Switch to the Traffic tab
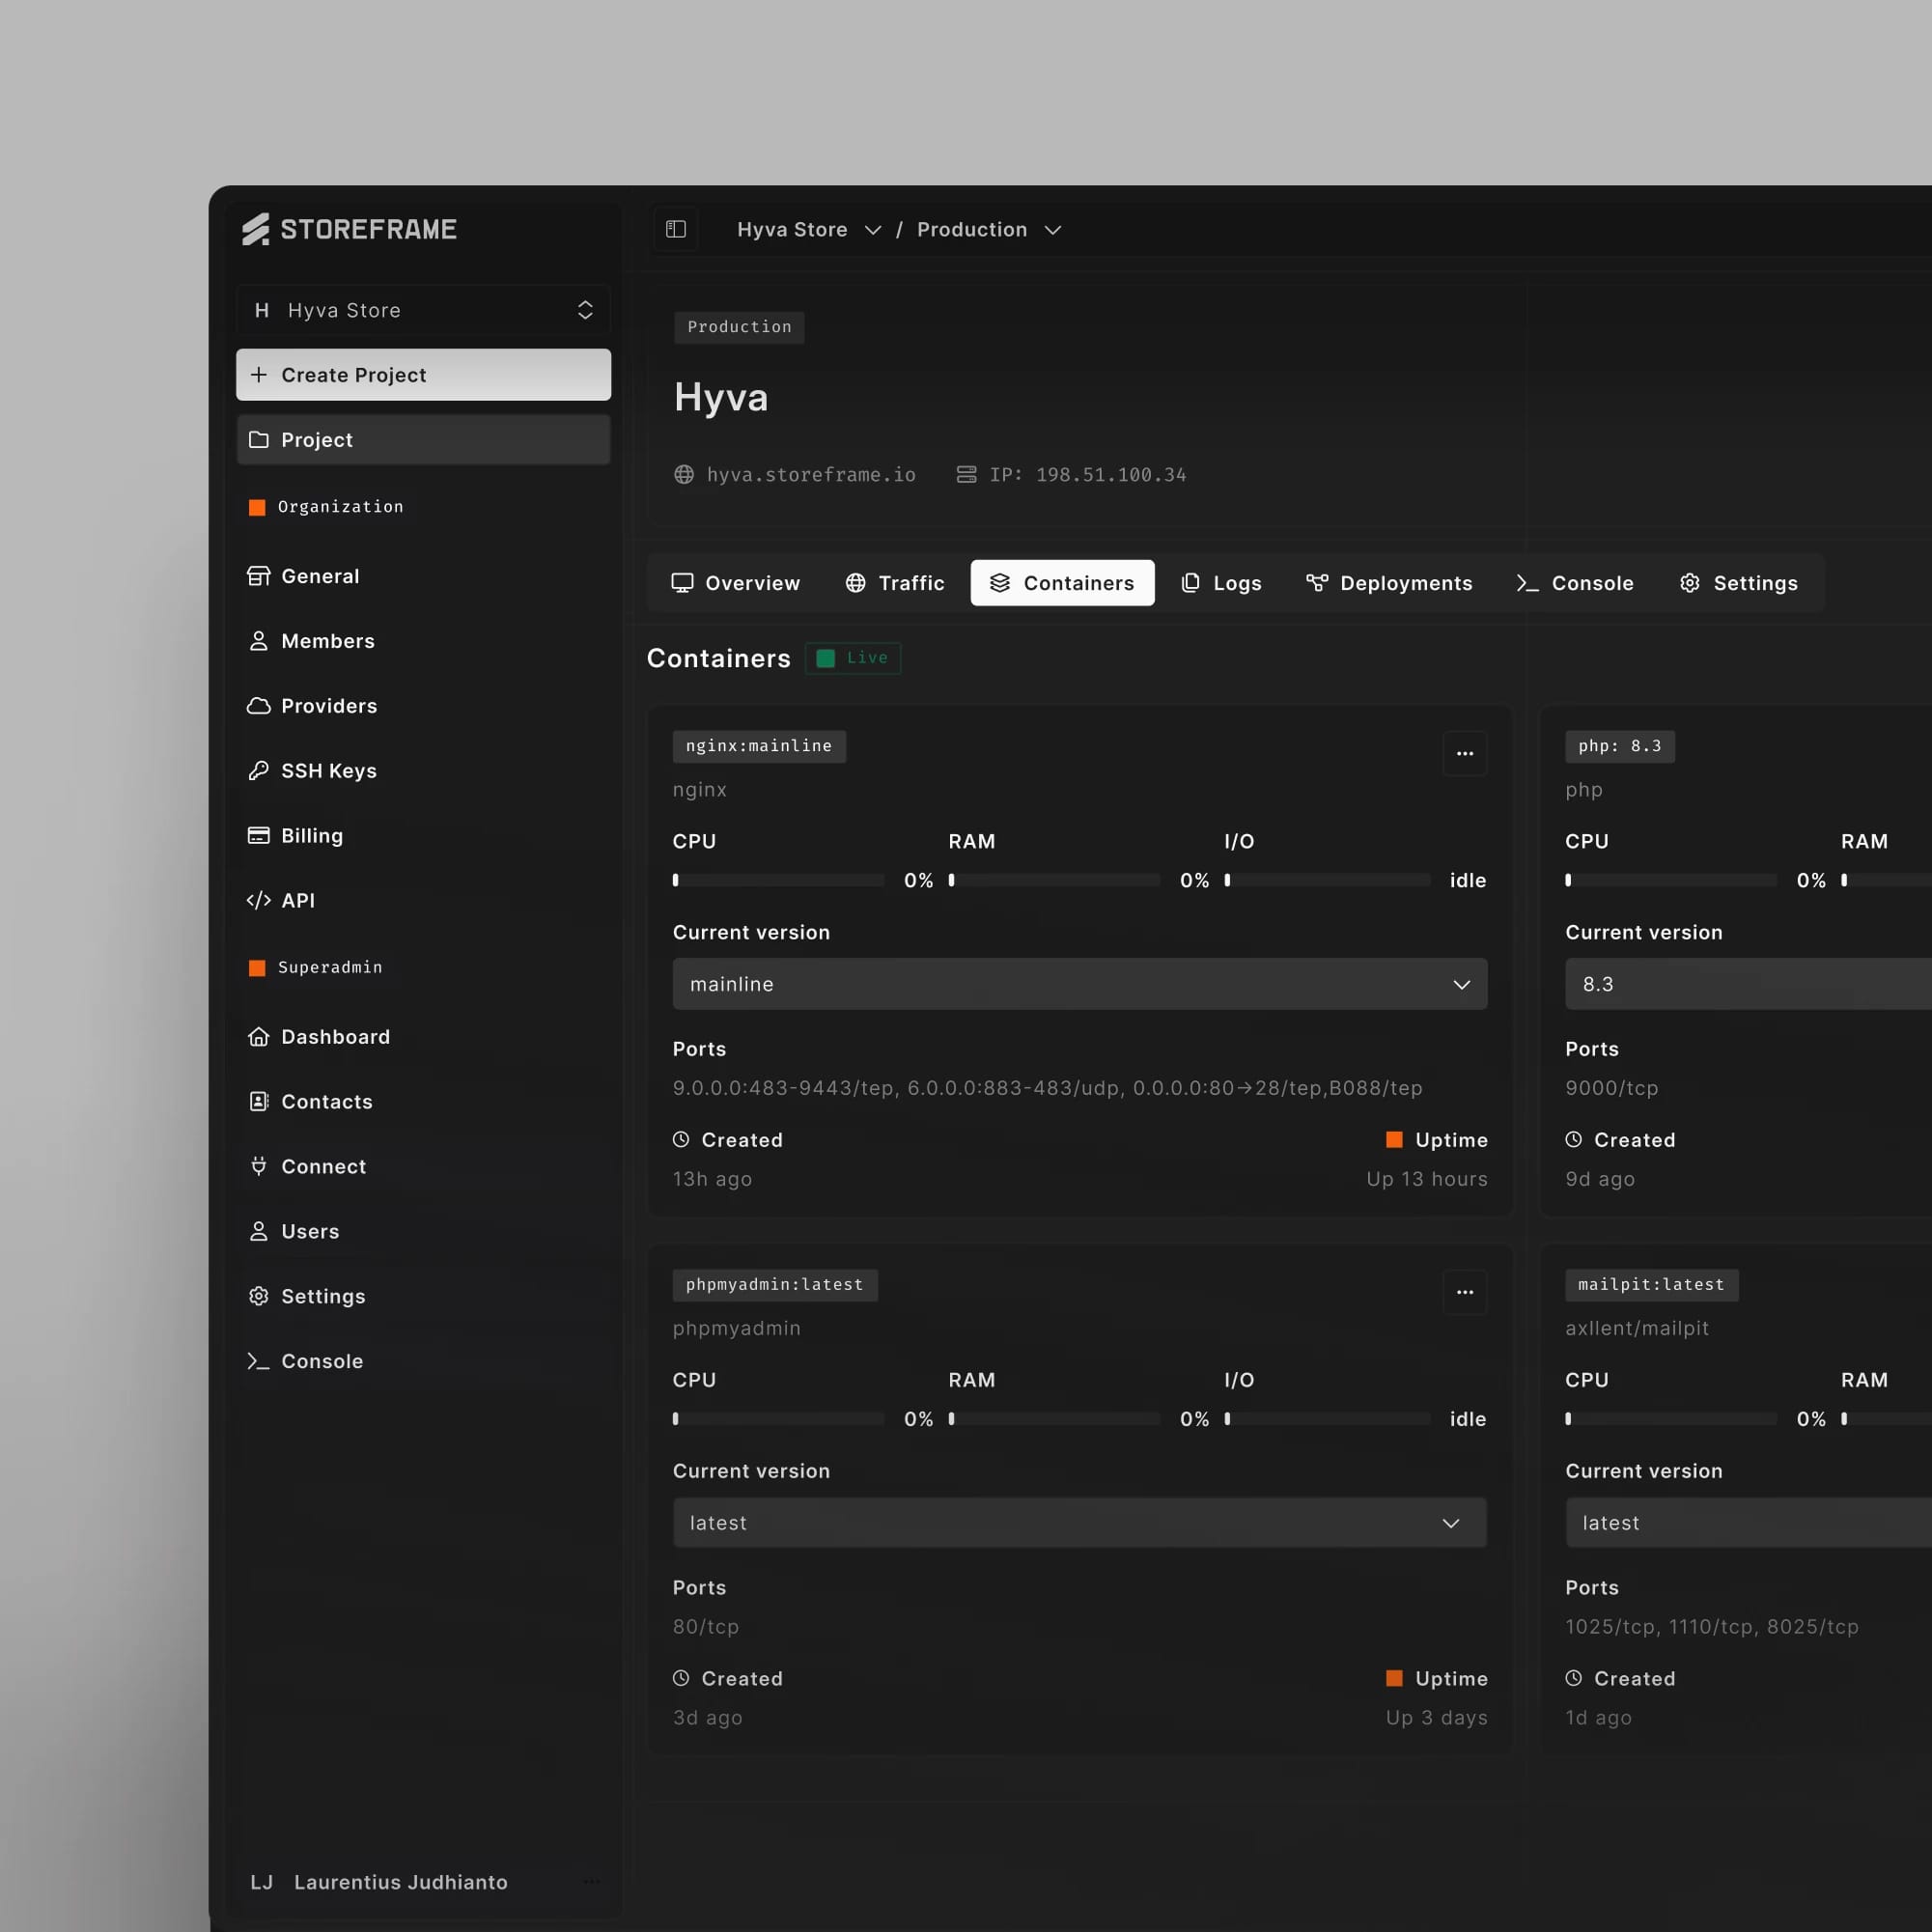 [x=895, y=583]
